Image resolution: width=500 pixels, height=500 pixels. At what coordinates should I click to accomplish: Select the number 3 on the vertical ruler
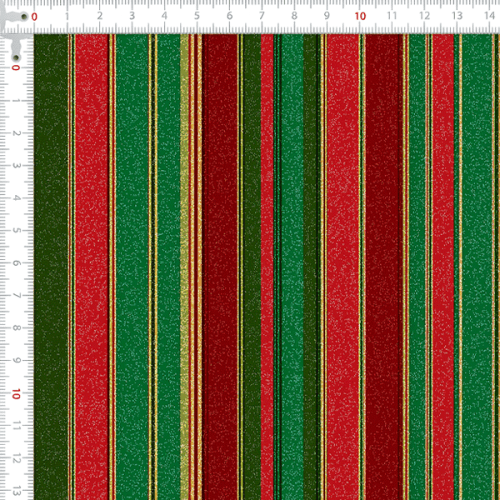16,165
